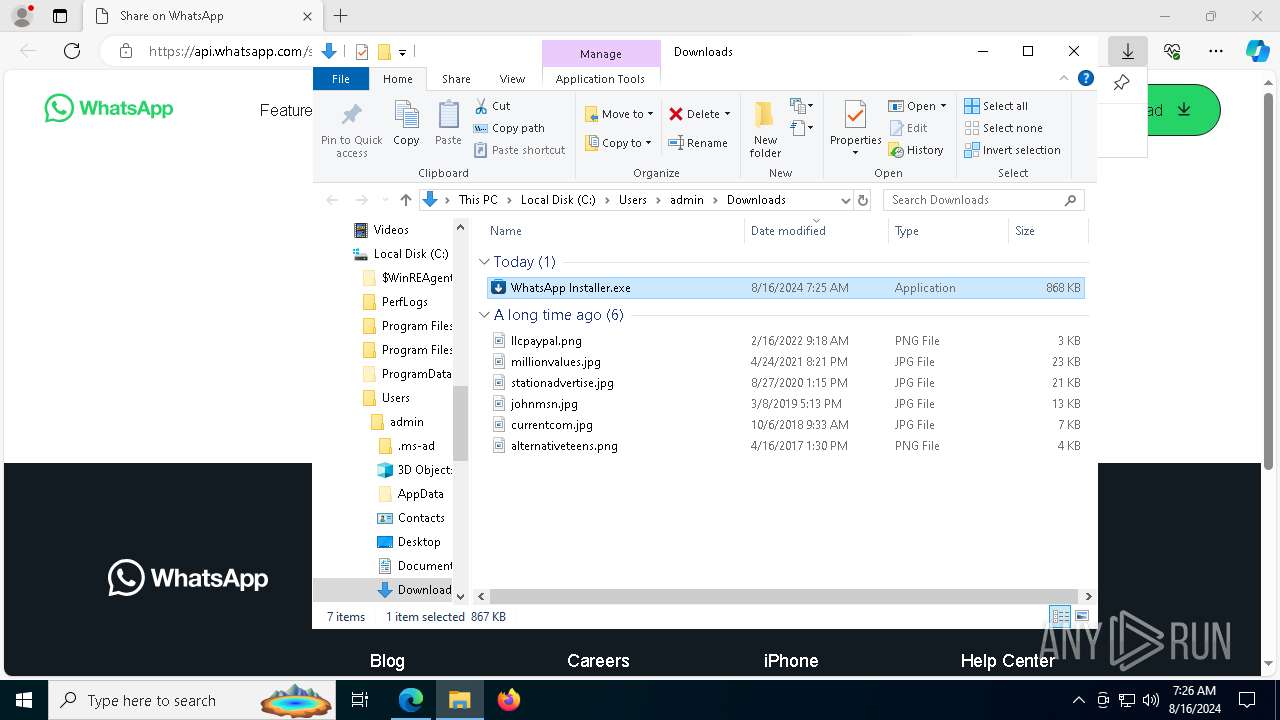Open file Properties from the ribbon
The height and width of the screenshot is (720, 1280).
pyautogui.click(x=855, y=128)
